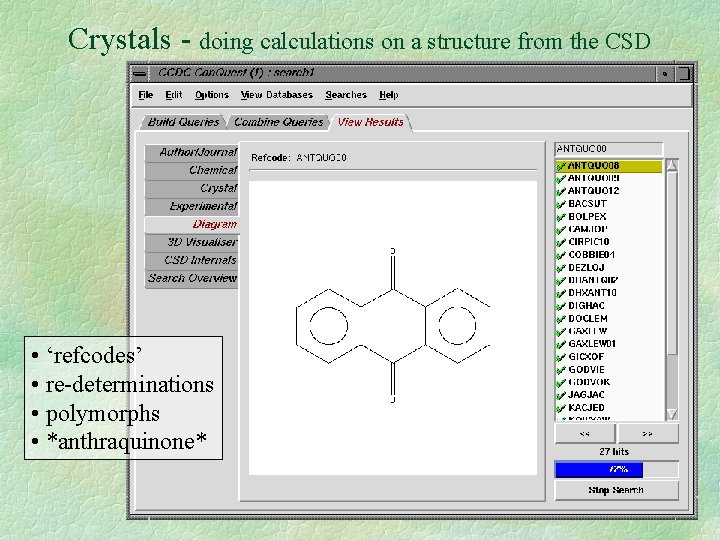
Task: Open the 3D Visualiser pane
Action: [x=192, y=242]
